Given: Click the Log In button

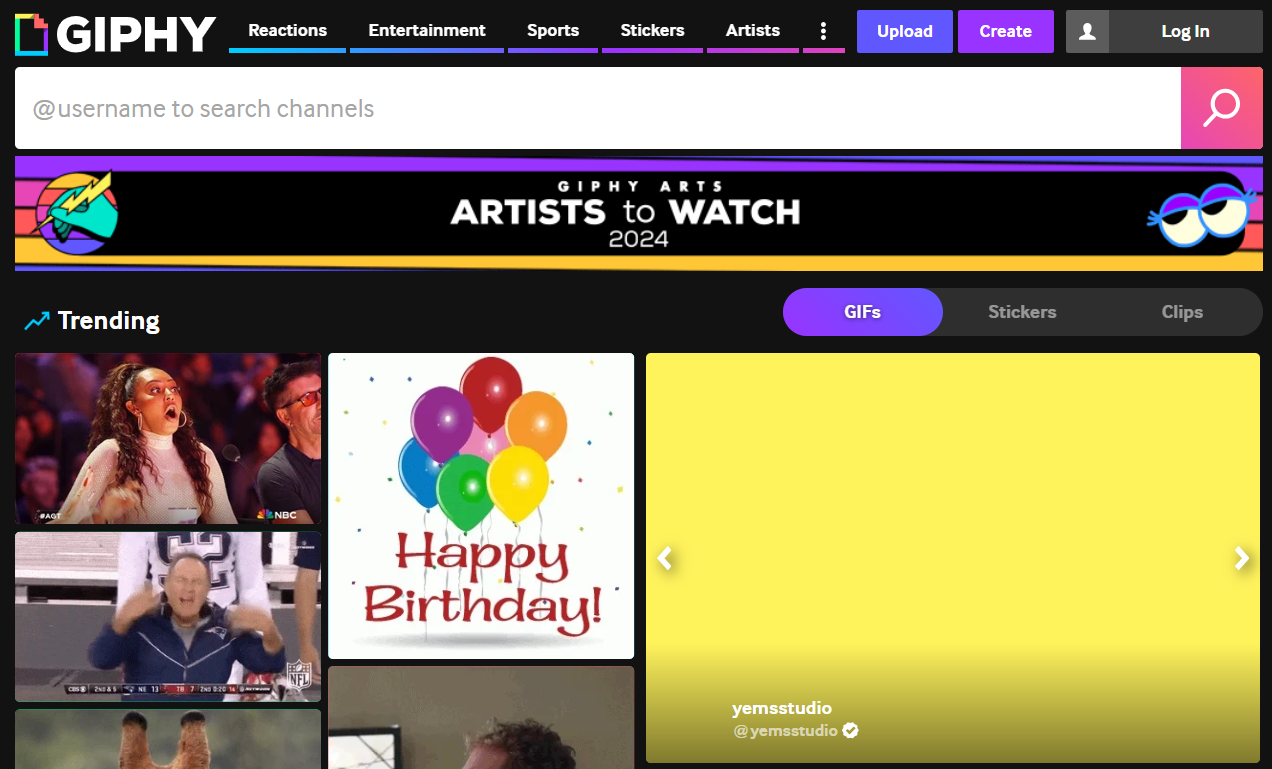Looking at the screenshot, I should pos(1185,32).
